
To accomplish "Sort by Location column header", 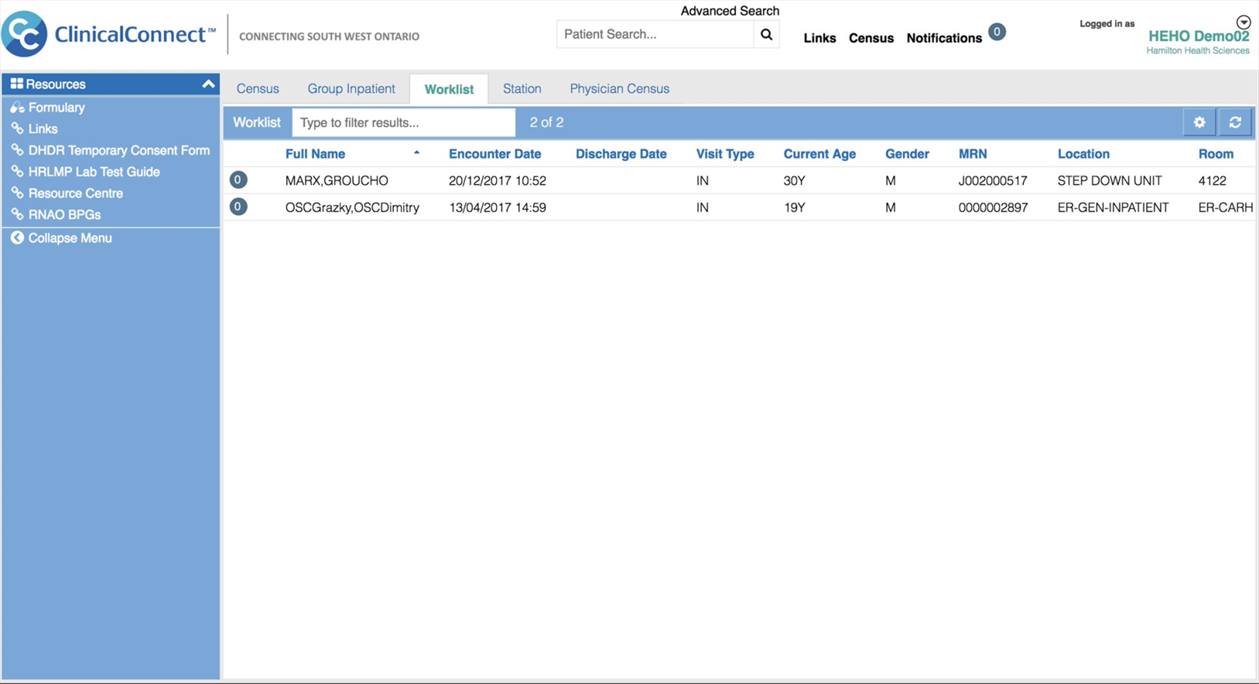I will (1084, 154).
